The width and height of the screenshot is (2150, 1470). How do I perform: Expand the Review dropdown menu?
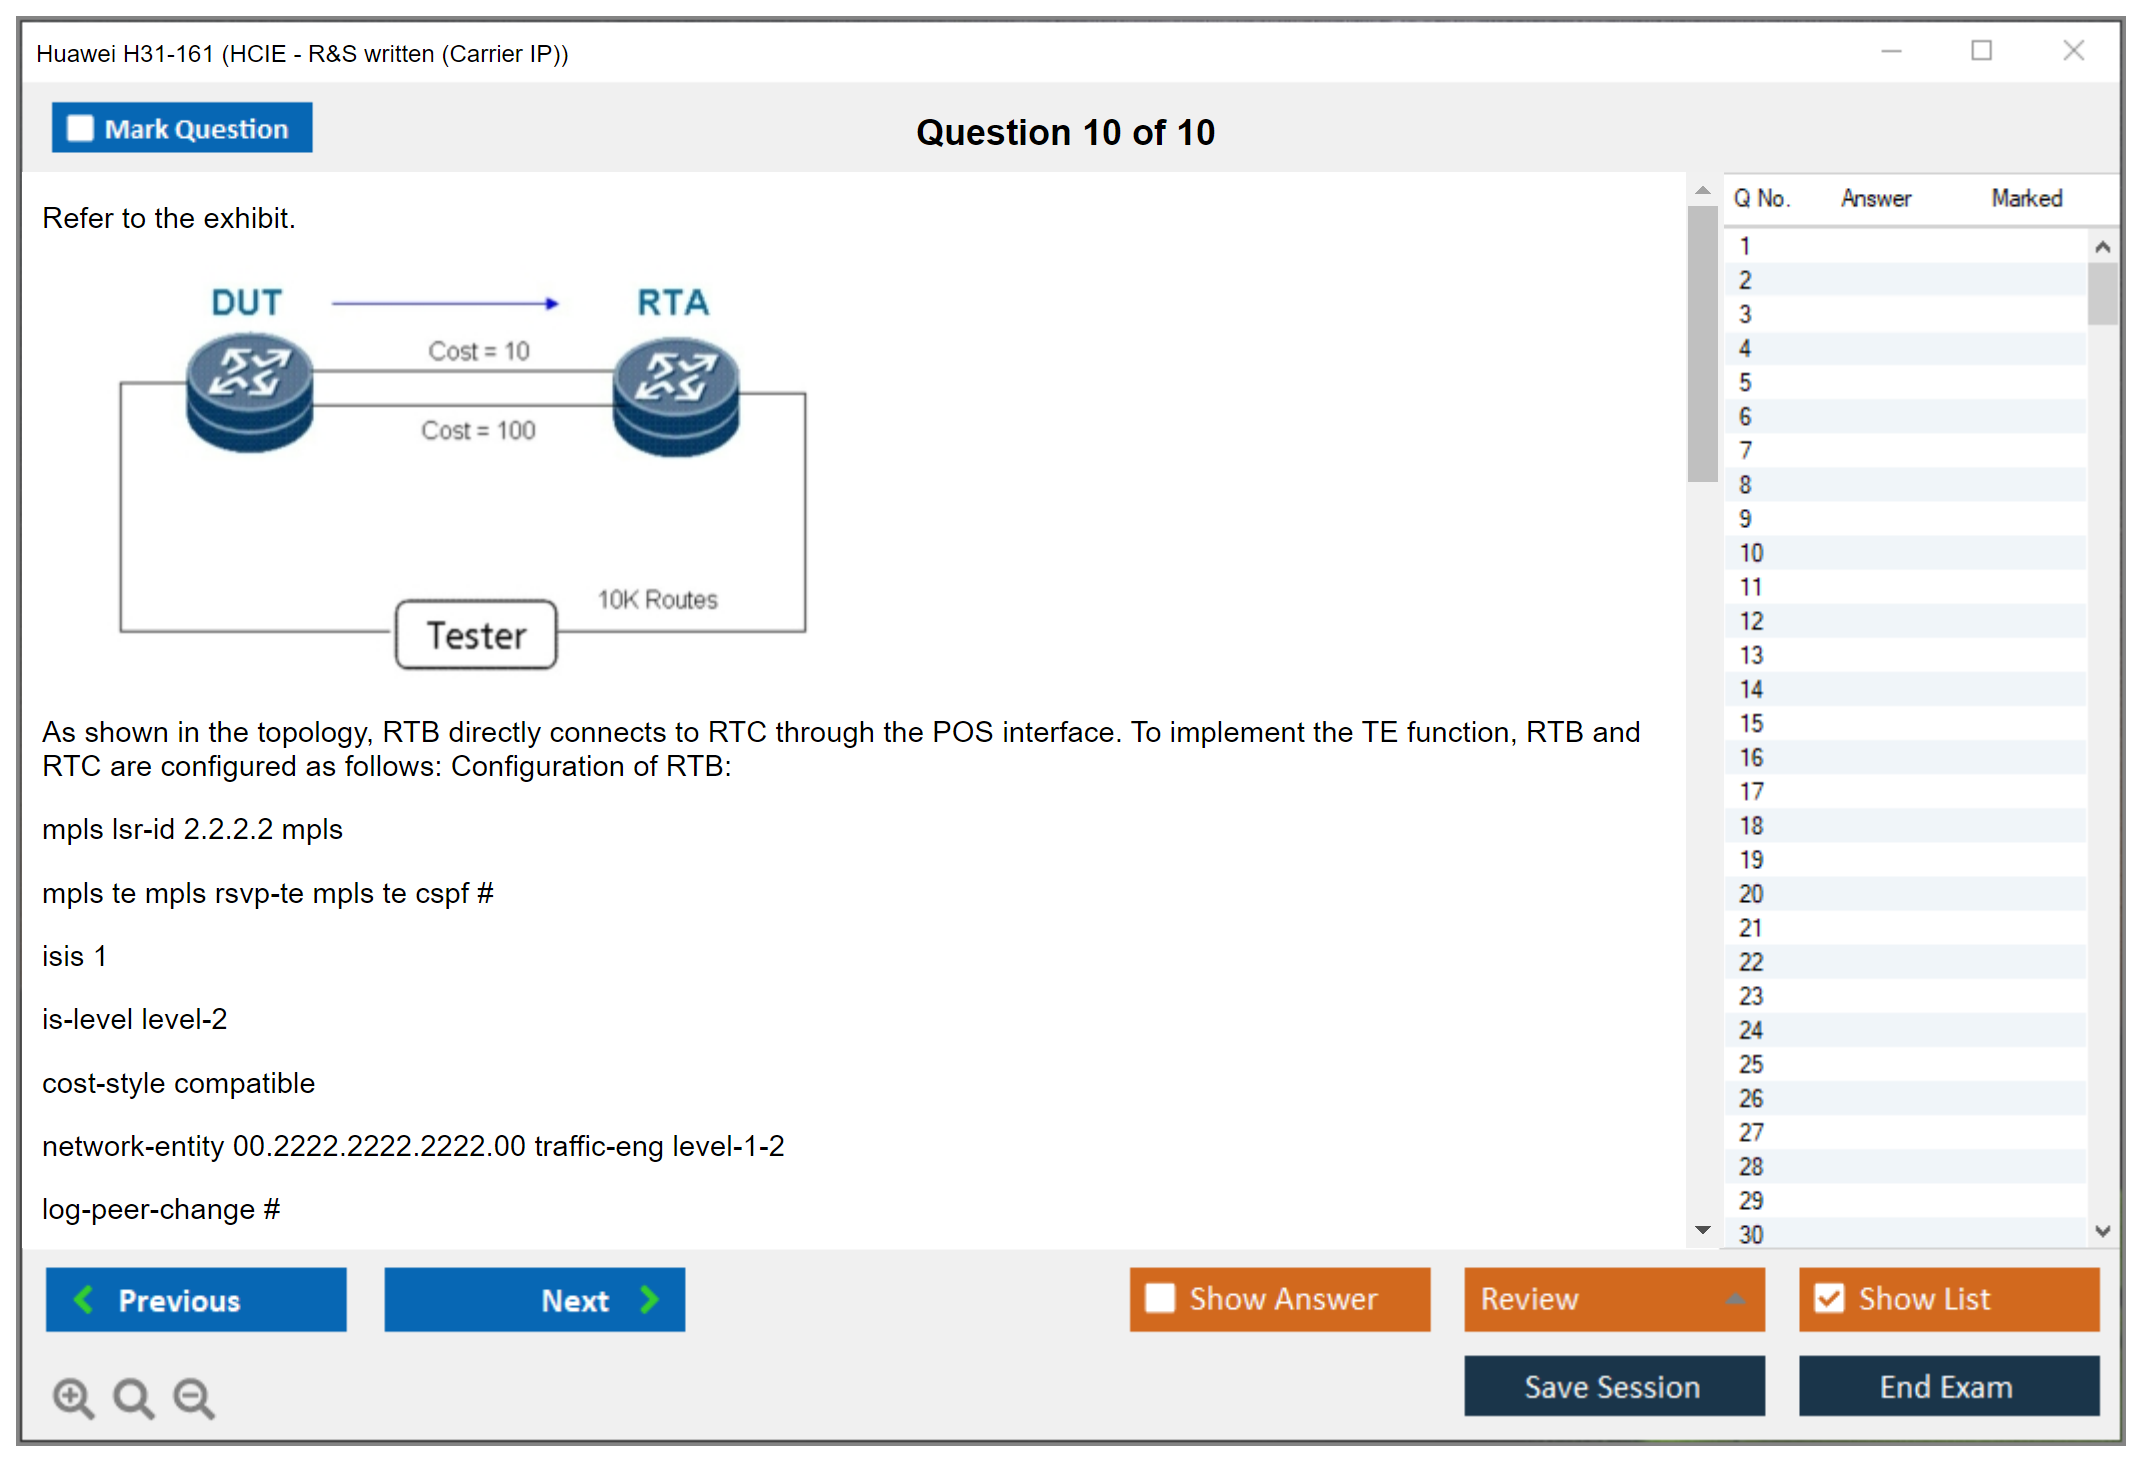1736,1298
